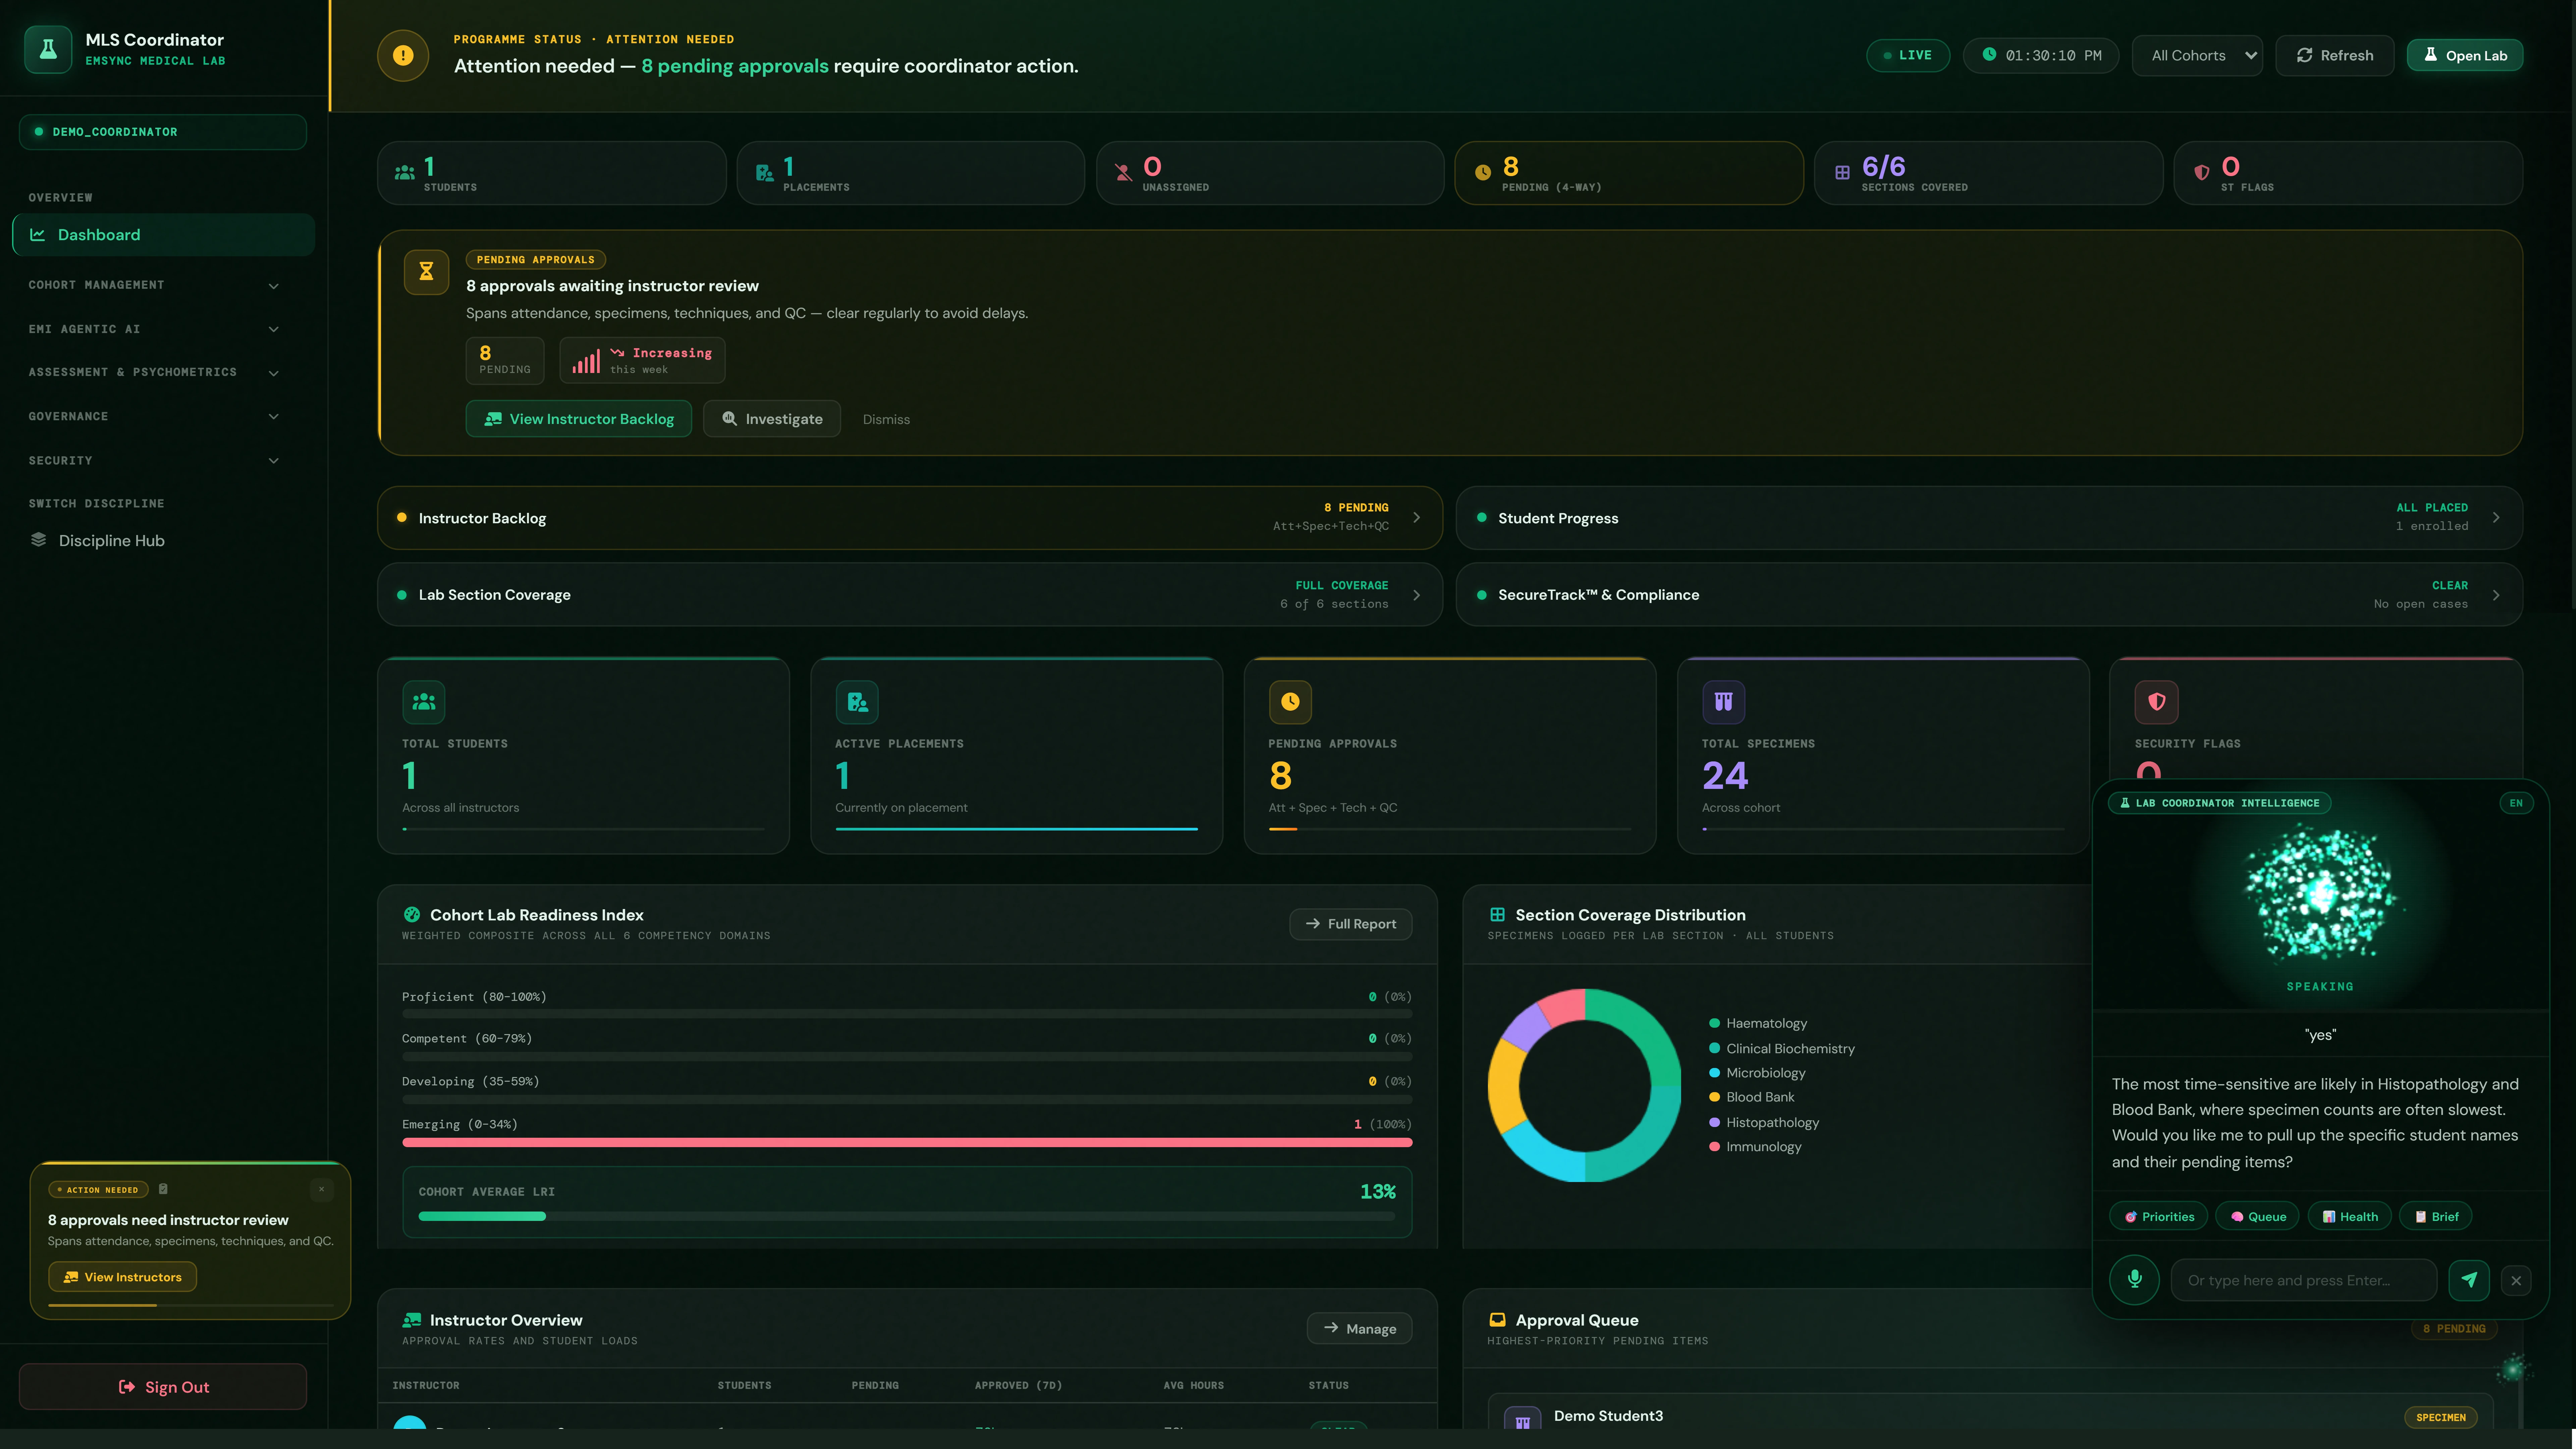Click the Pending Approvals clock icon
Image resolution: width=2576 pixels, height=1449 pixels.
click(1290, 702)
